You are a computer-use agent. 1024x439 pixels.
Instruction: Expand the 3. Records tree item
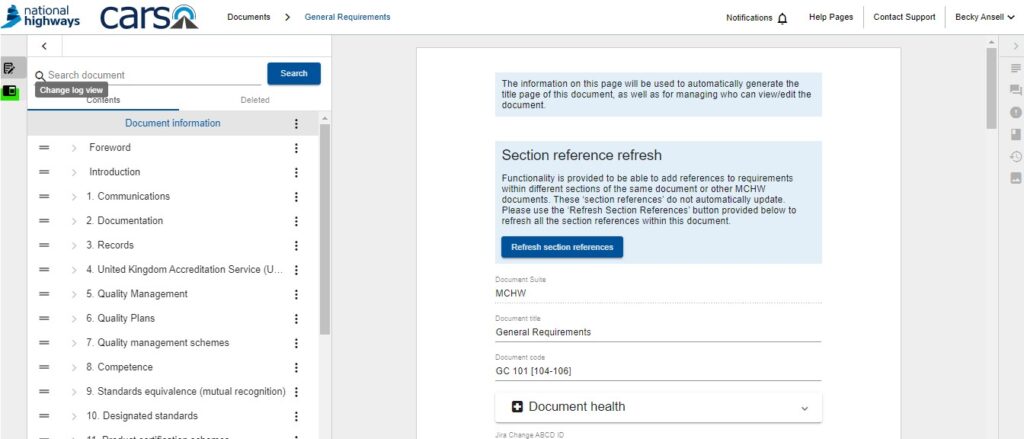pos(74,245)
